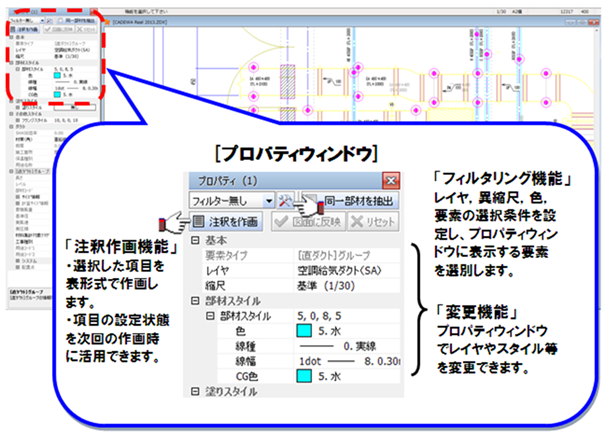Click リセット button in enlarged property window

[373, 221]
